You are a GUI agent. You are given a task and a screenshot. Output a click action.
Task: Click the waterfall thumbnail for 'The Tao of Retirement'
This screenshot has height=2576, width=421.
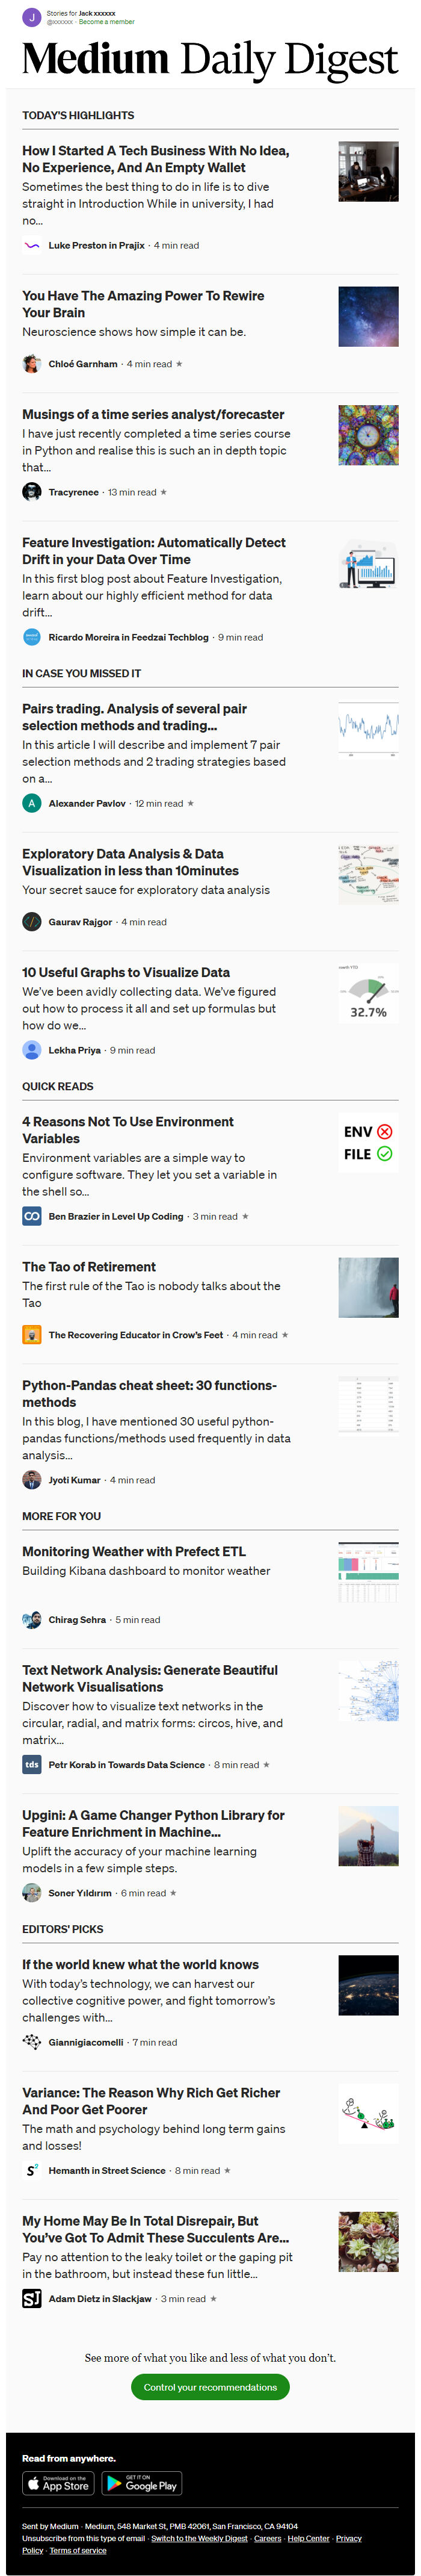pos(369,1288)
